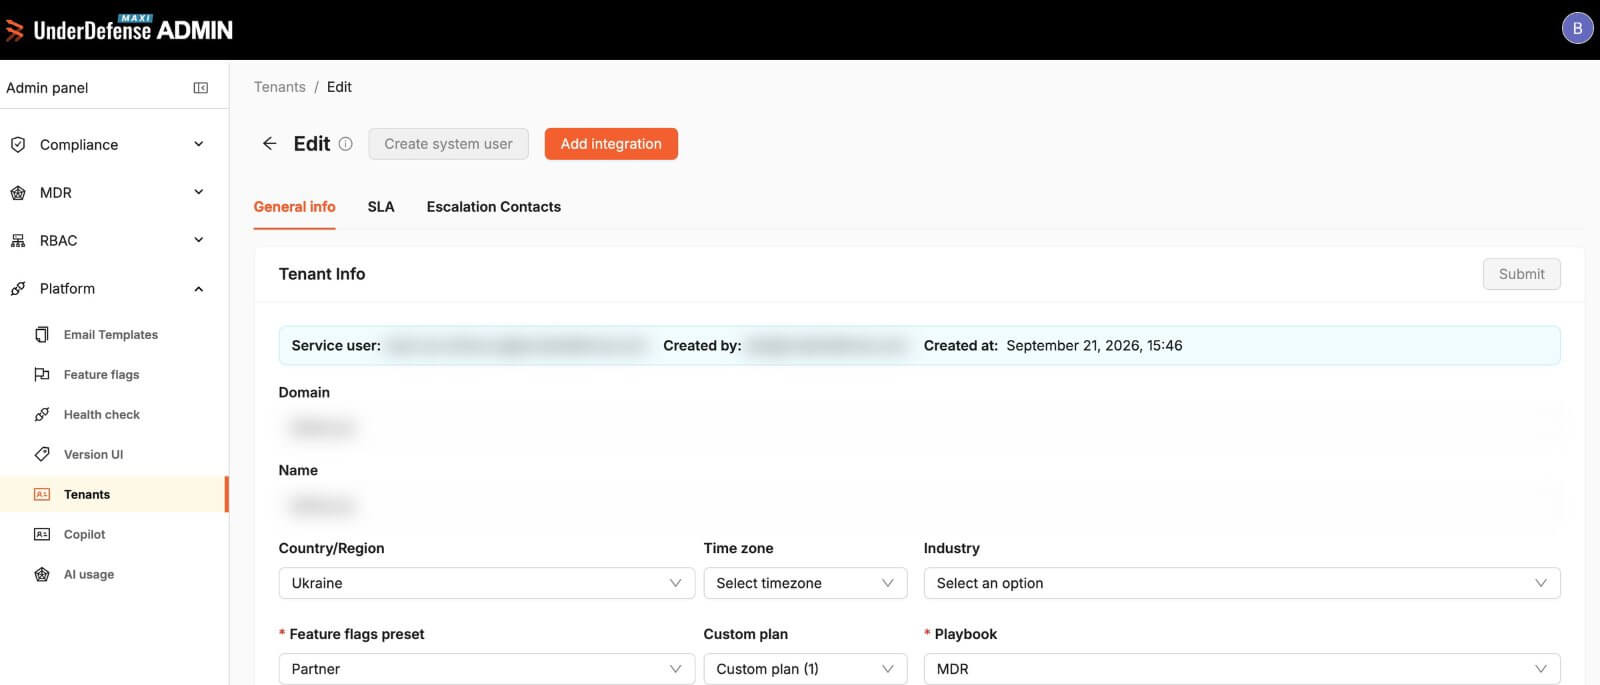Open the Custom plan dropdown
The width and height of the screenshot is (1600, 685).
click(805, 669)
